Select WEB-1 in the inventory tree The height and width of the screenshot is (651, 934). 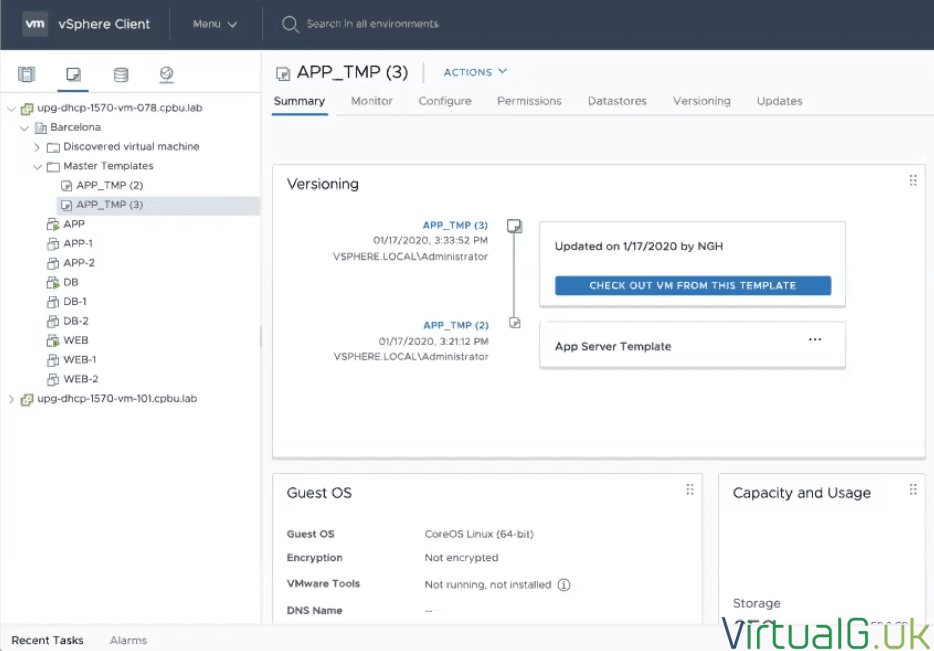(80, 360)
